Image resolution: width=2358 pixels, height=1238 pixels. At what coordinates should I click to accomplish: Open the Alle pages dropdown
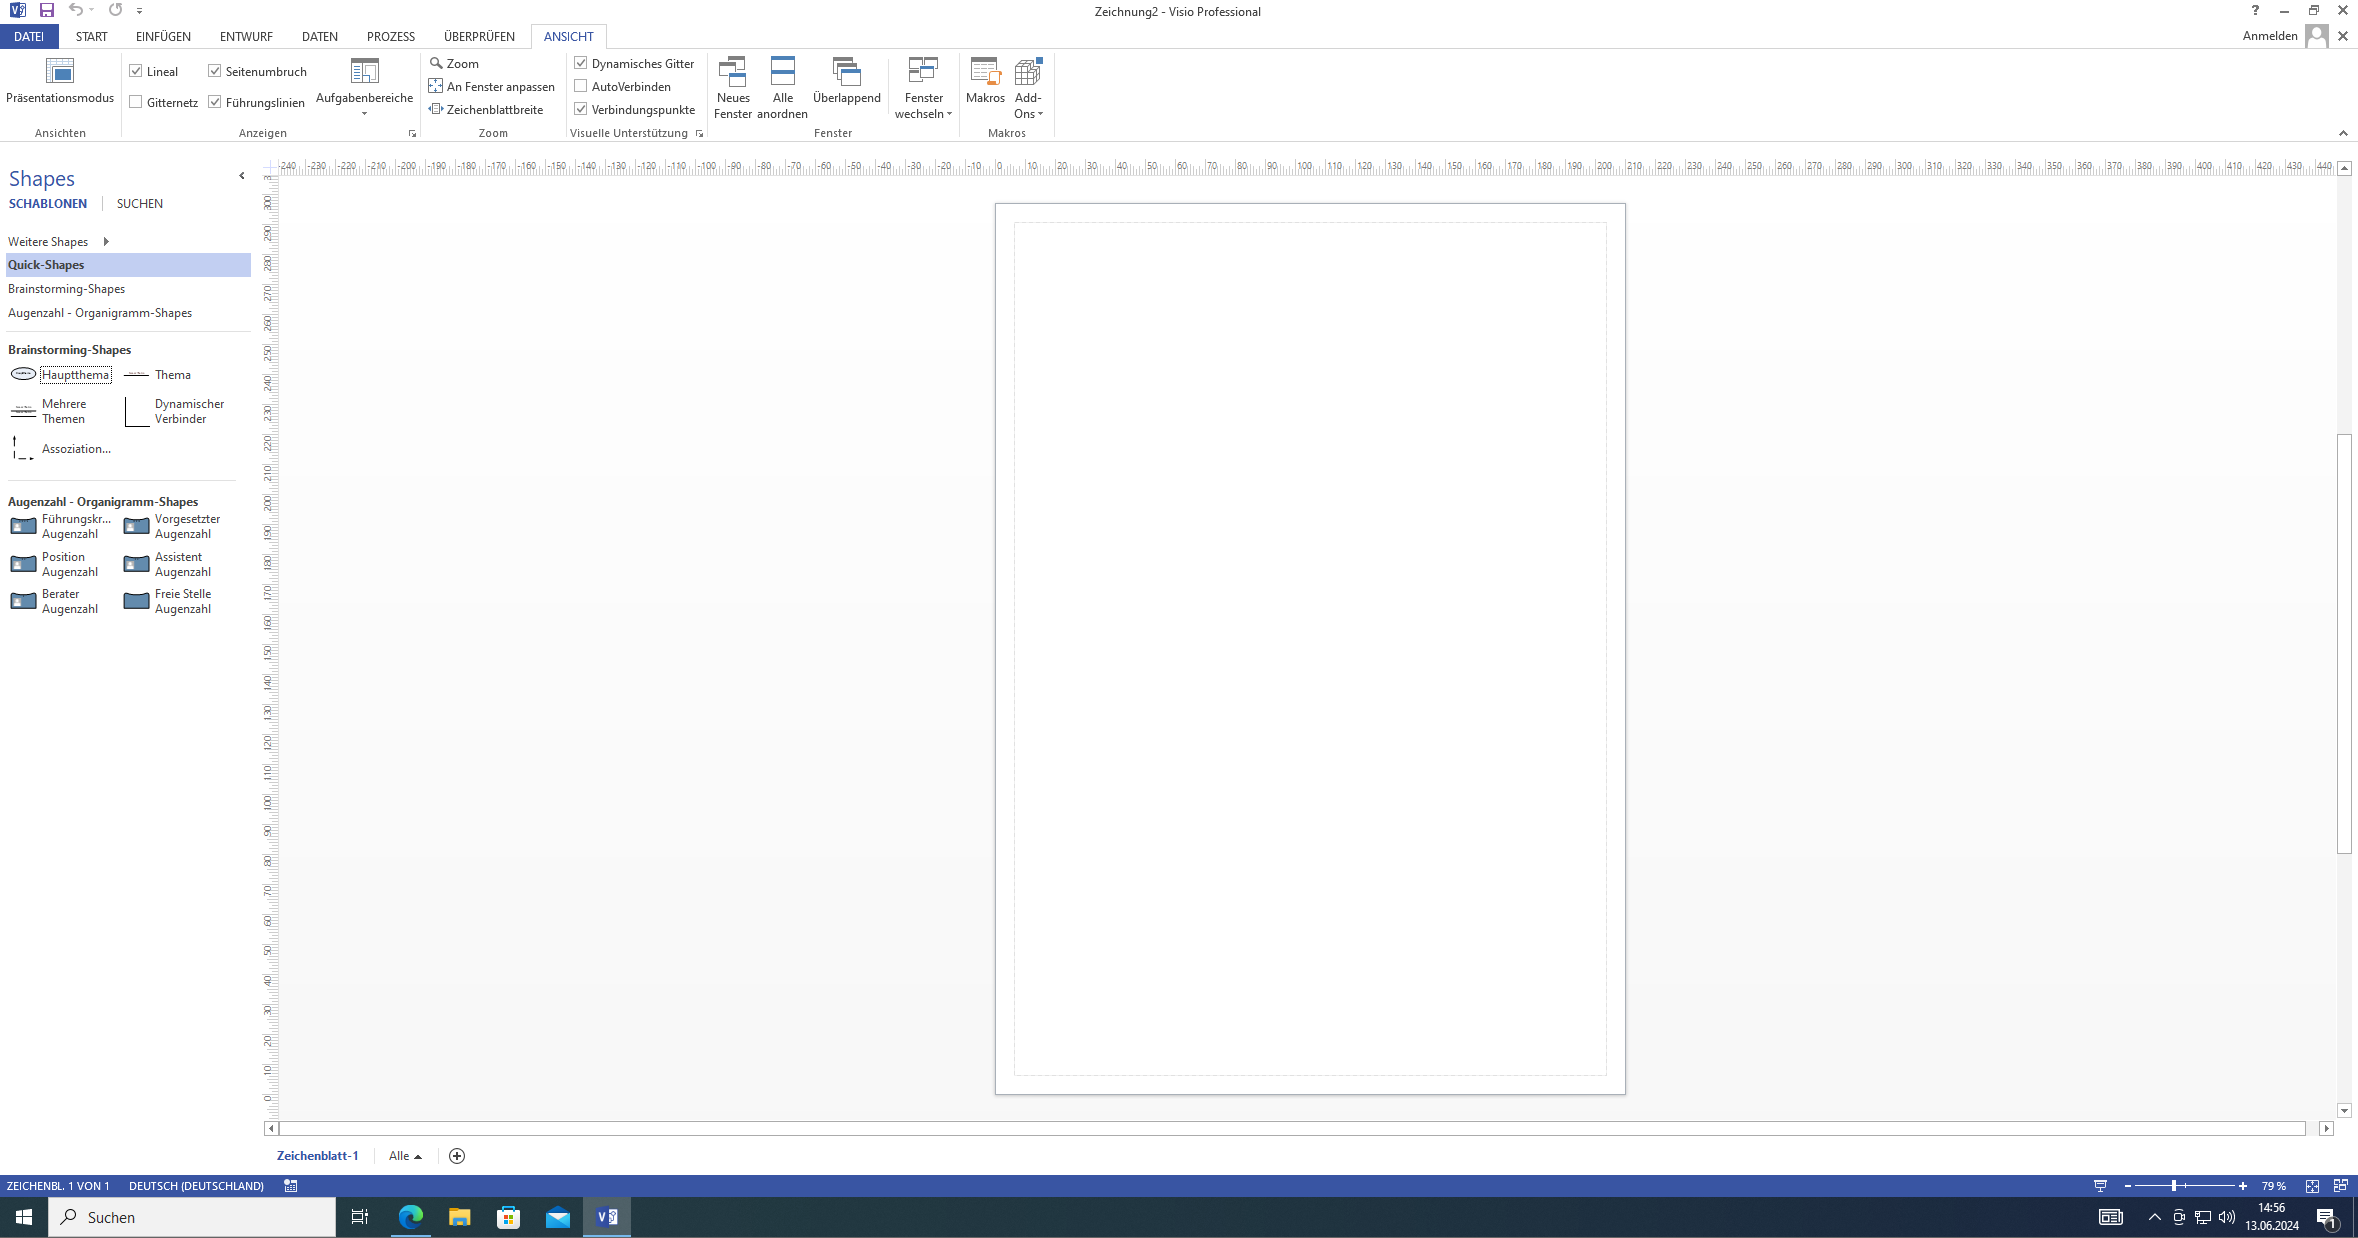(x=405, y=1155)
